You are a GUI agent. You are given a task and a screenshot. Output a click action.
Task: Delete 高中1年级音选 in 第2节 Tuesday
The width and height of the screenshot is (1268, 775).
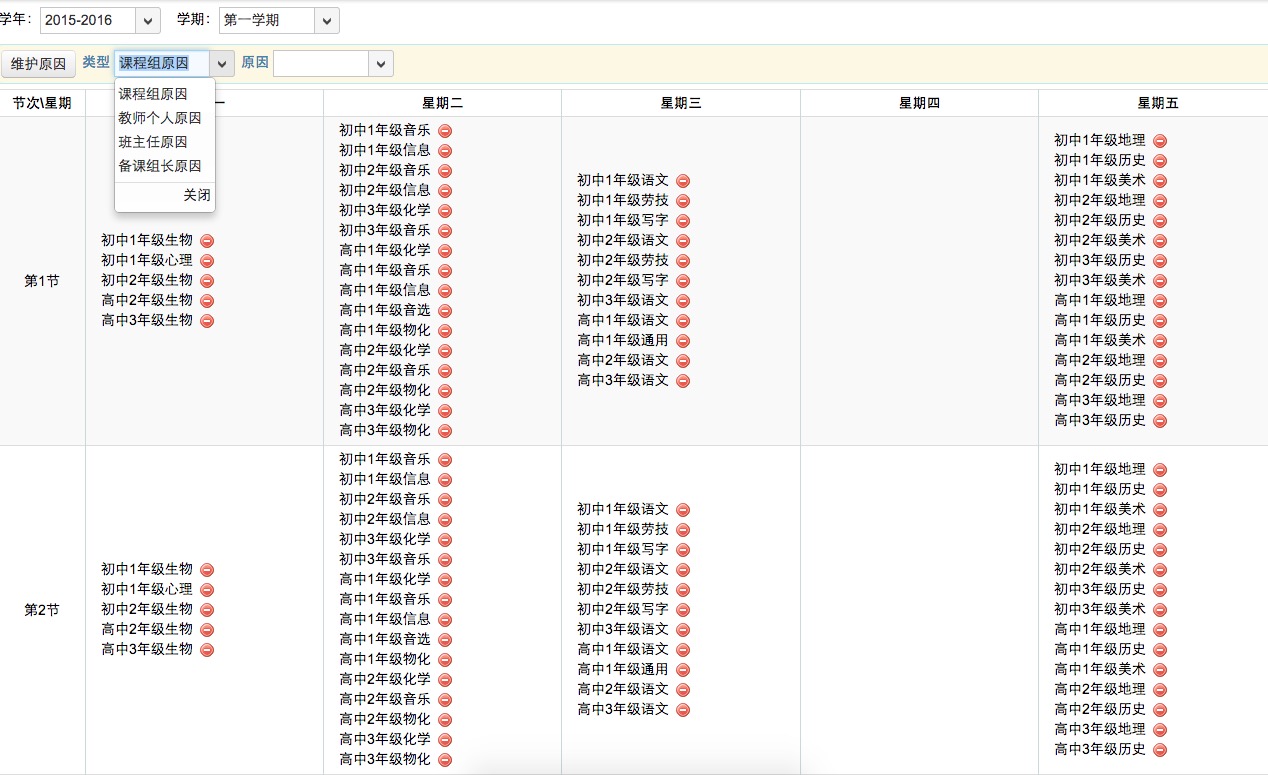coord(445,640)
